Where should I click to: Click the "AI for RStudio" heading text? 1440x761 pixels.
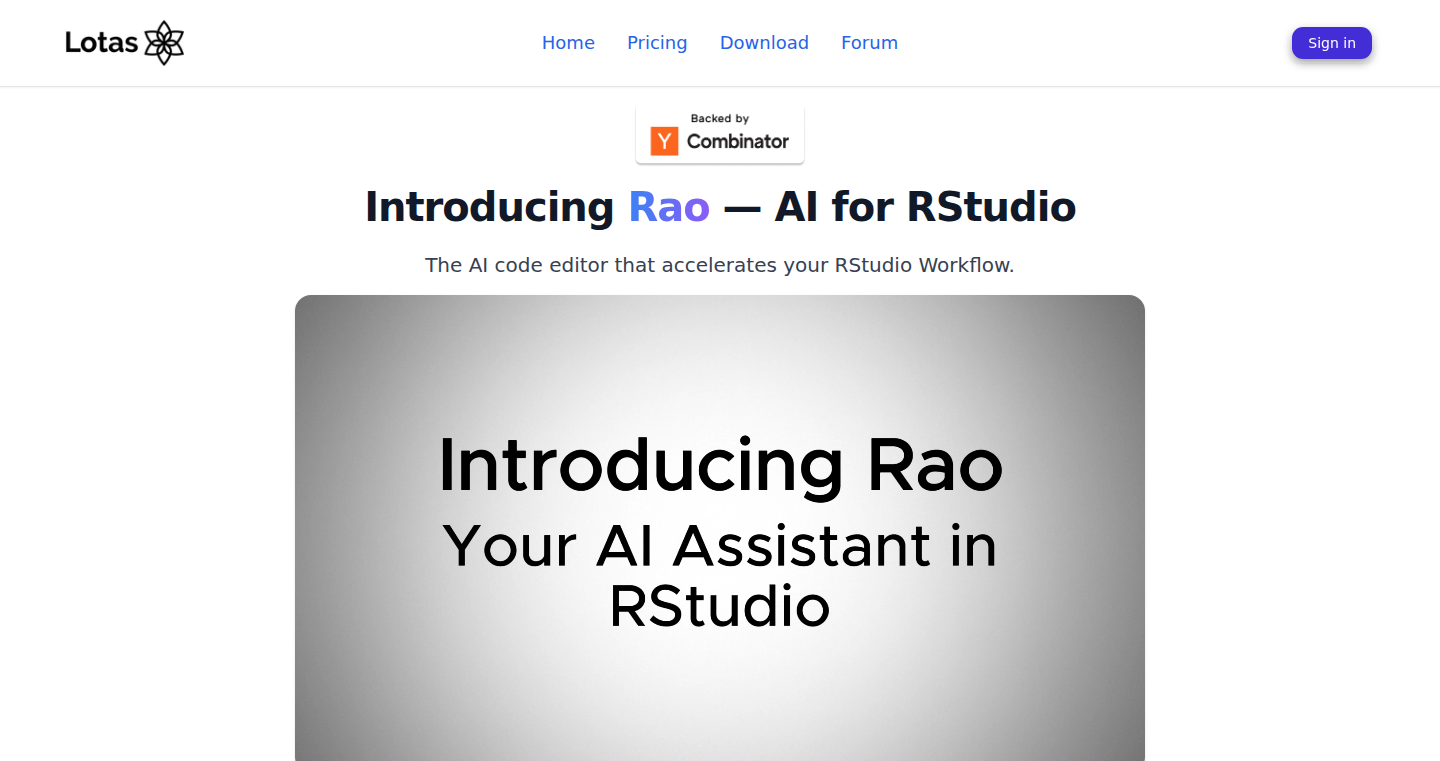click(x=925, y=207)
